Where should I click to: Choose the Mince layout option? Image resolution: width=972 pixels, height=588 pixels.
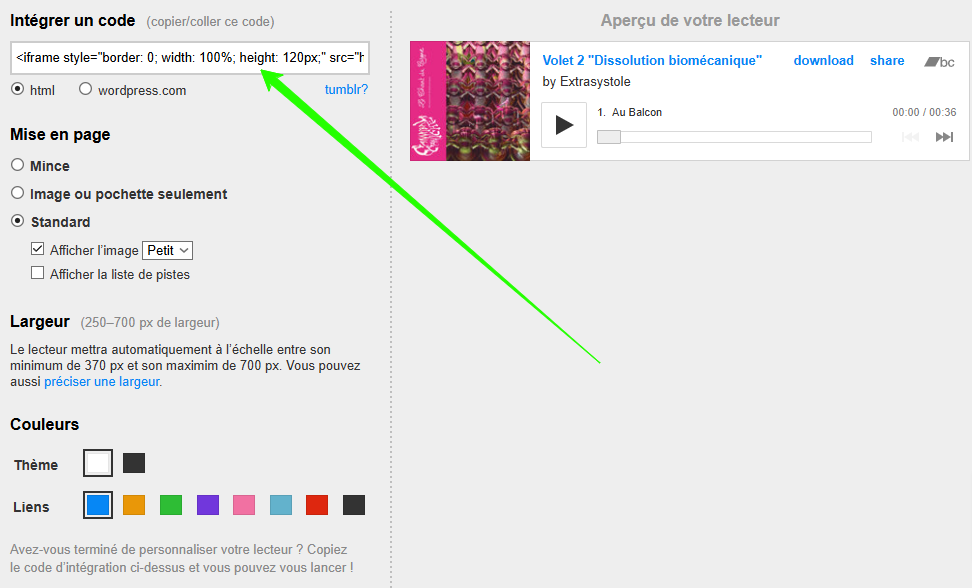coord(18,166)
